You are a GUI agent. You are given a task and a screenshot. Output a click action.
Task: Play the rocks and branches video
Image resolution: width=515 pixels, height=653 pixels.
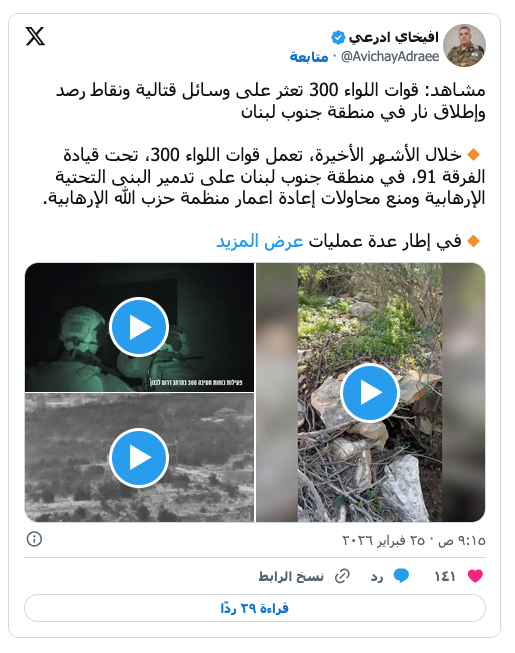point(370,392)
